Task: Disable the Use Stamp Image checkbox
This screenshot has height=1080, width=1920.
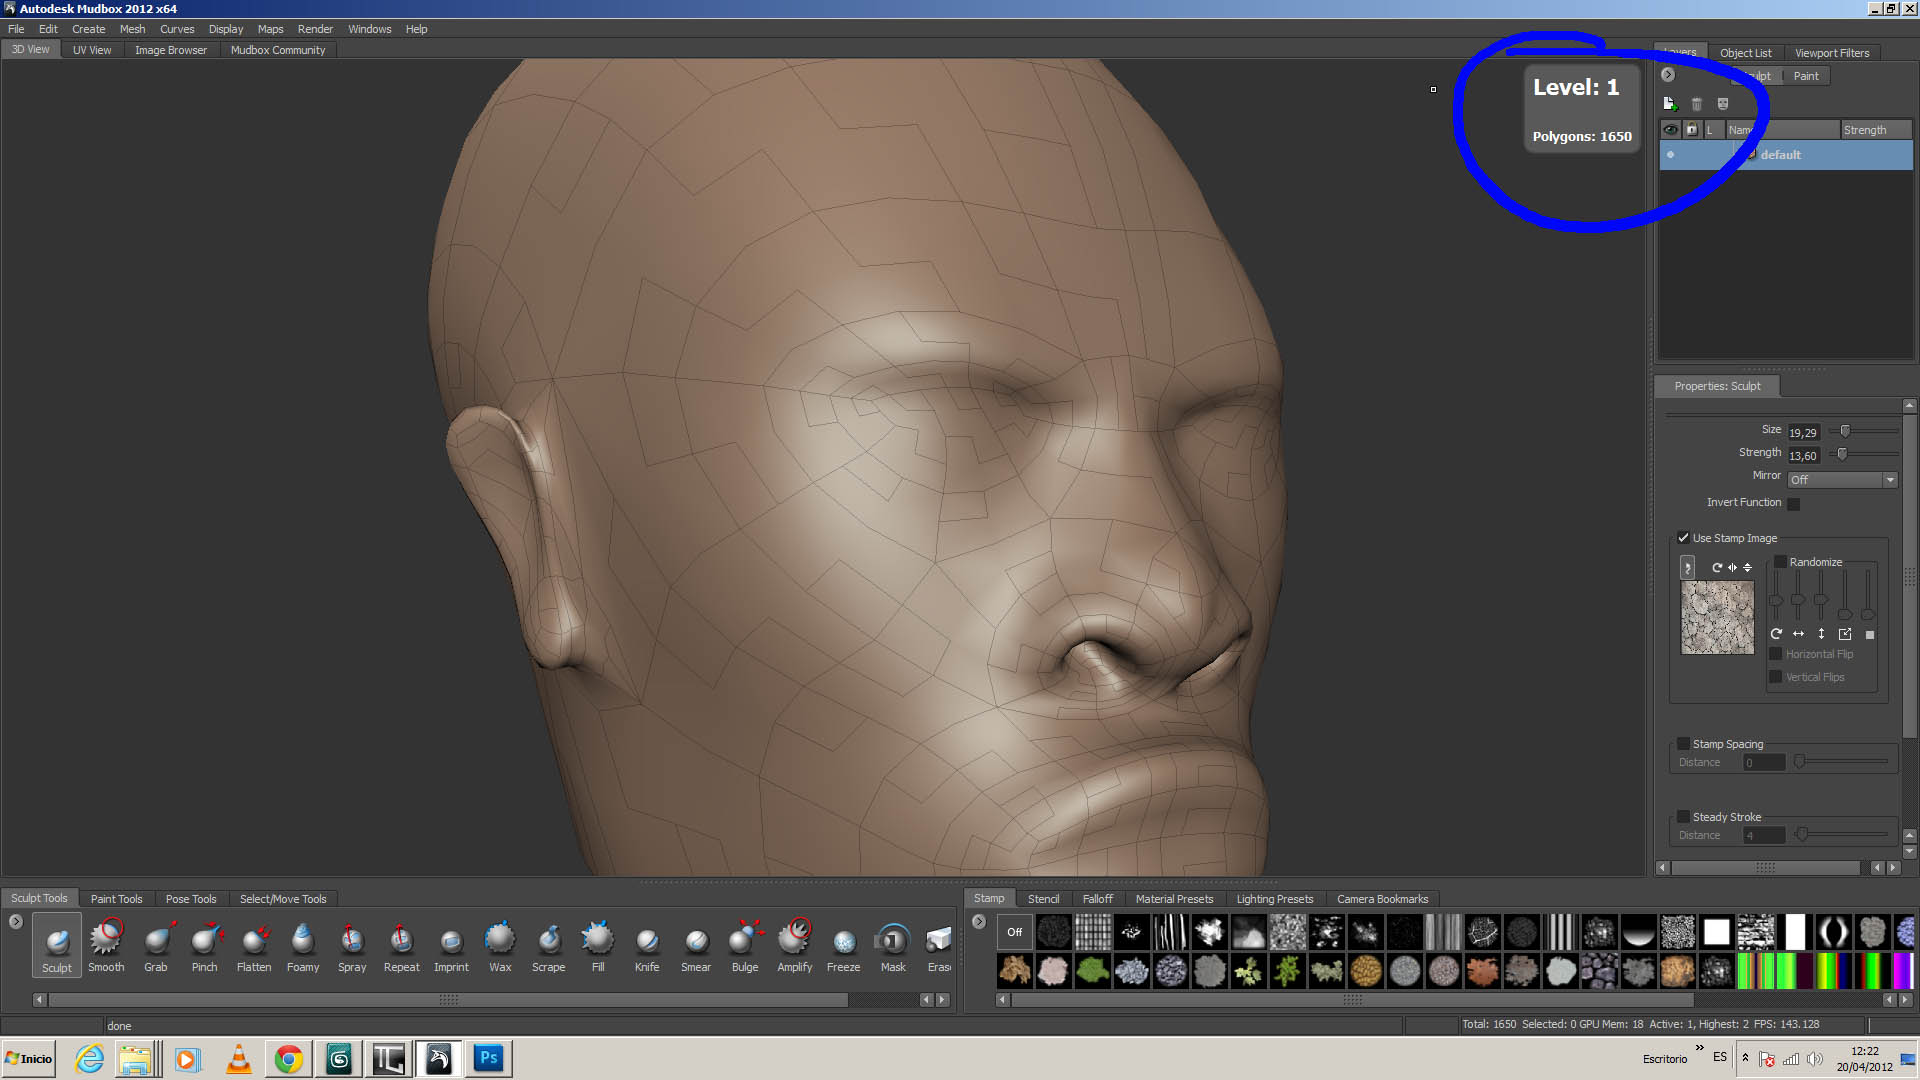Action: (1684, 538)
